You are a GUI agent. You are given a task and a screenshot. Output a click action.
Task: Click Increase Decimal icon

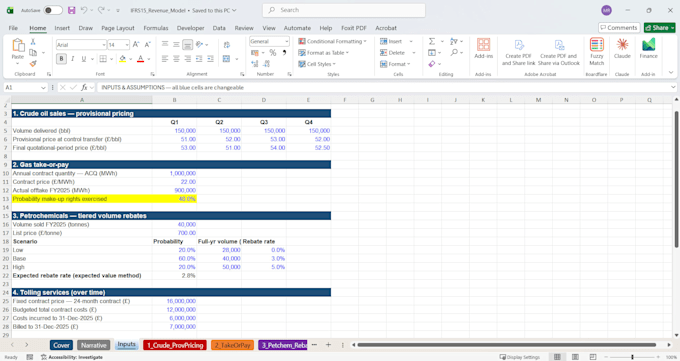coord(255,64)
